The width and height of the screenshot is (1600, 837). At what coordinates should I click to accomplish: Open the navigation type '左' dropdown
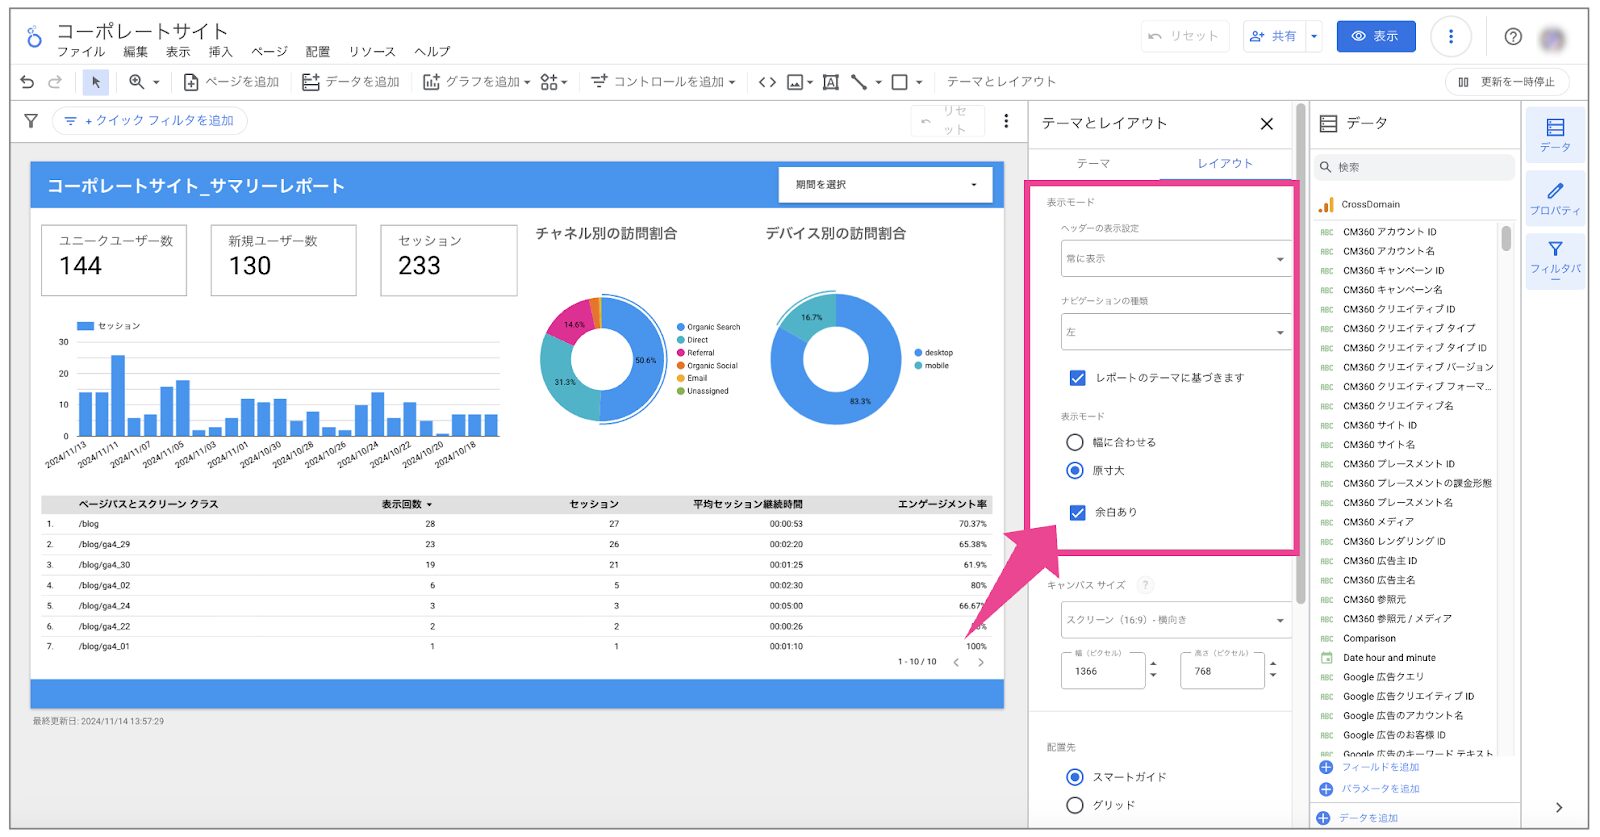1176,332
